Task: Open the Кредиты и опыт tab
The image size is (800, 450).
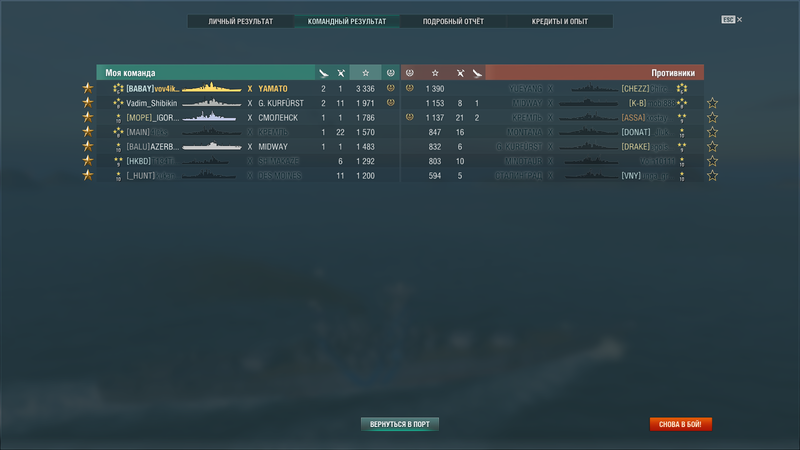Action: 560,21
